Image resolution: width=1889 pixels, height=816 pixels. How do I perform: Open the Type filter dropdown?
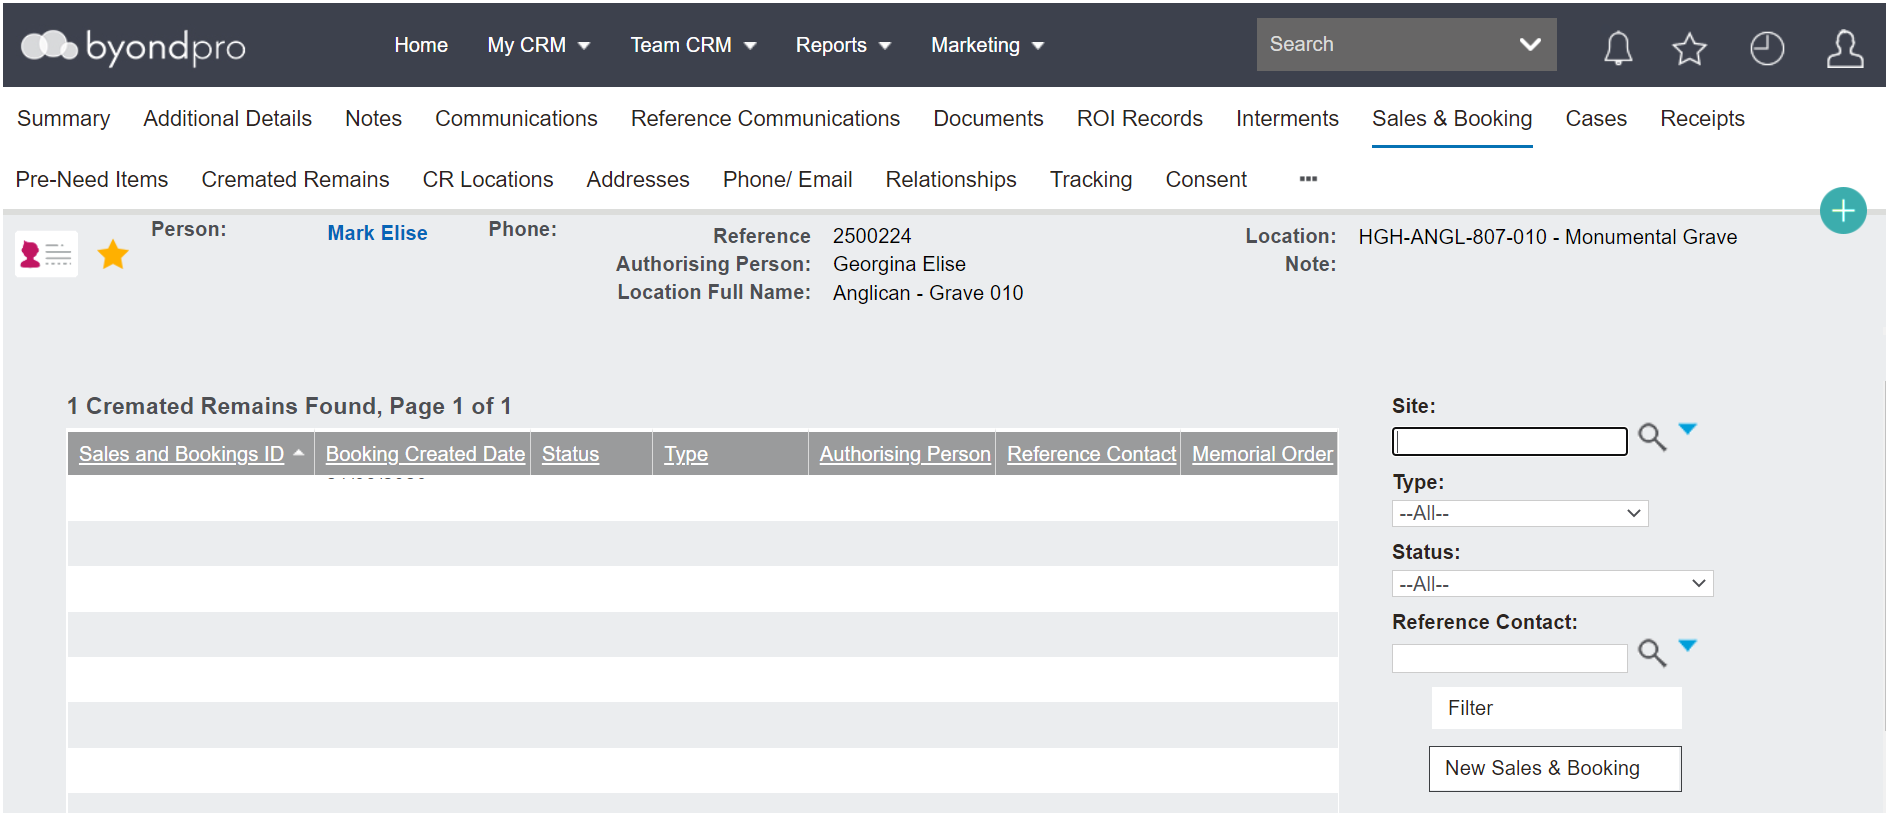click(x=1519, y=513)
